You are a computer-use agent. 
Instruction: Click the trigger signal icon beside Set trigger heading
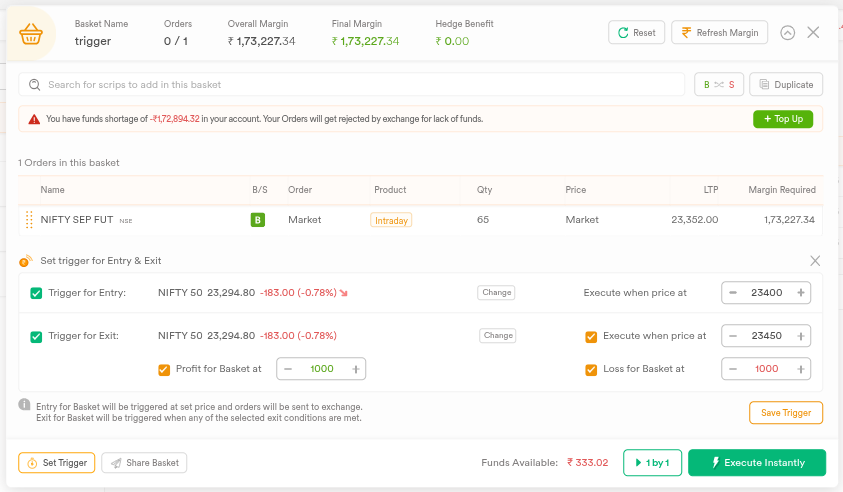coord(26,261)
